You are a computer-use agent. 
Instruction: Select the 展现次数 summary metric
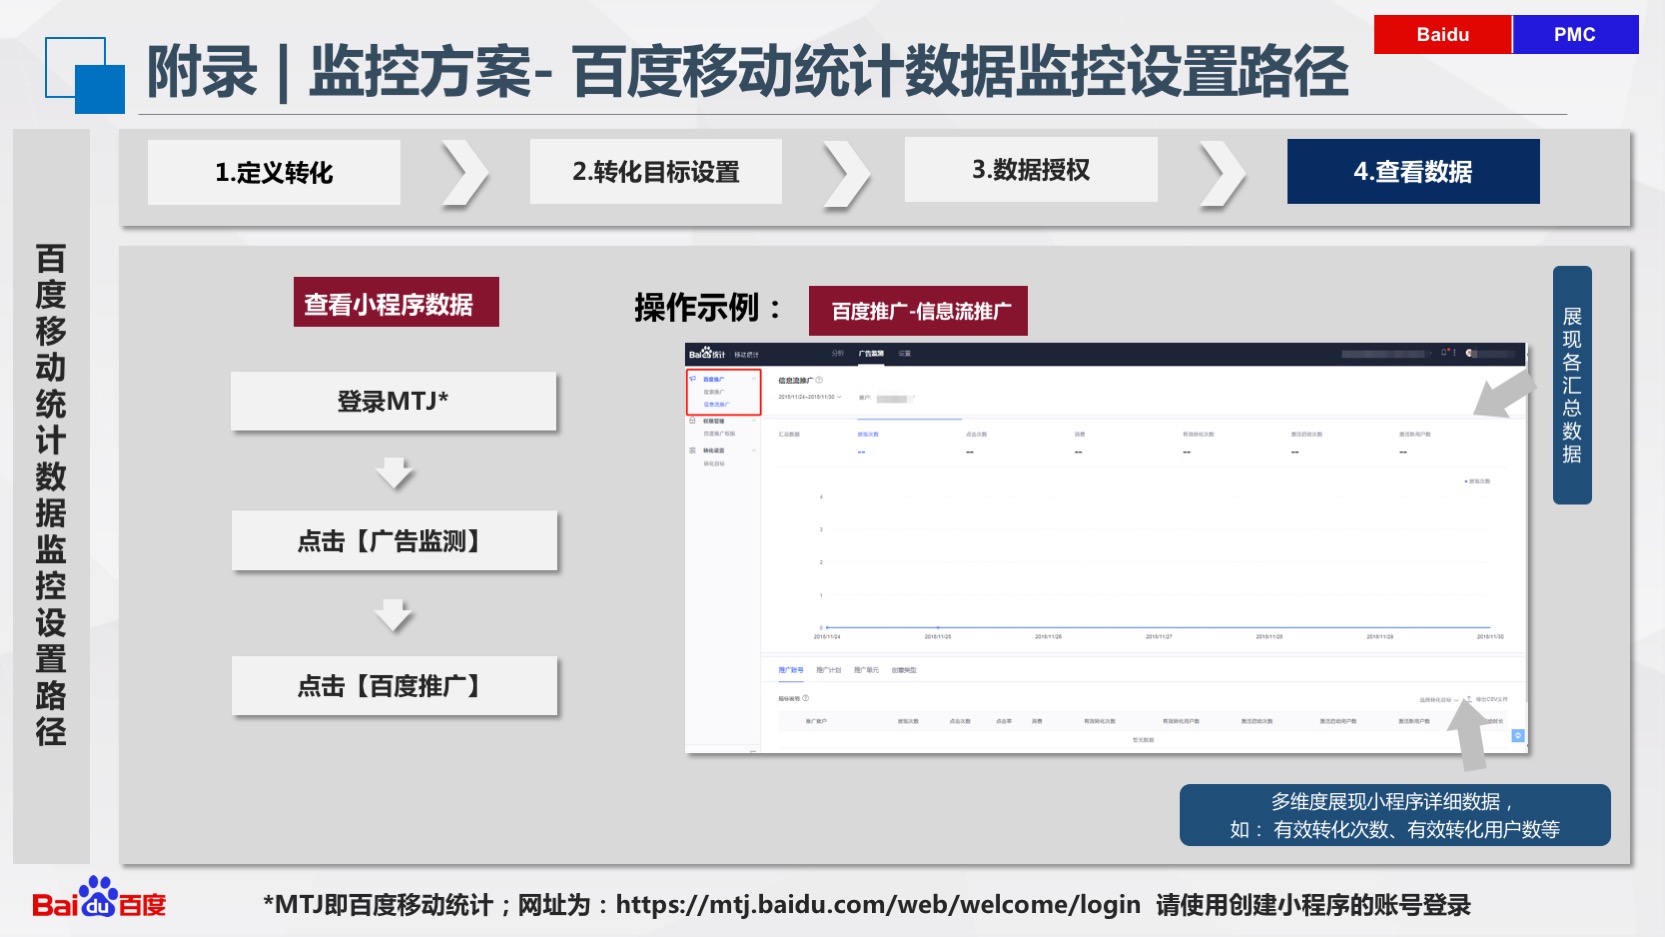868,434
